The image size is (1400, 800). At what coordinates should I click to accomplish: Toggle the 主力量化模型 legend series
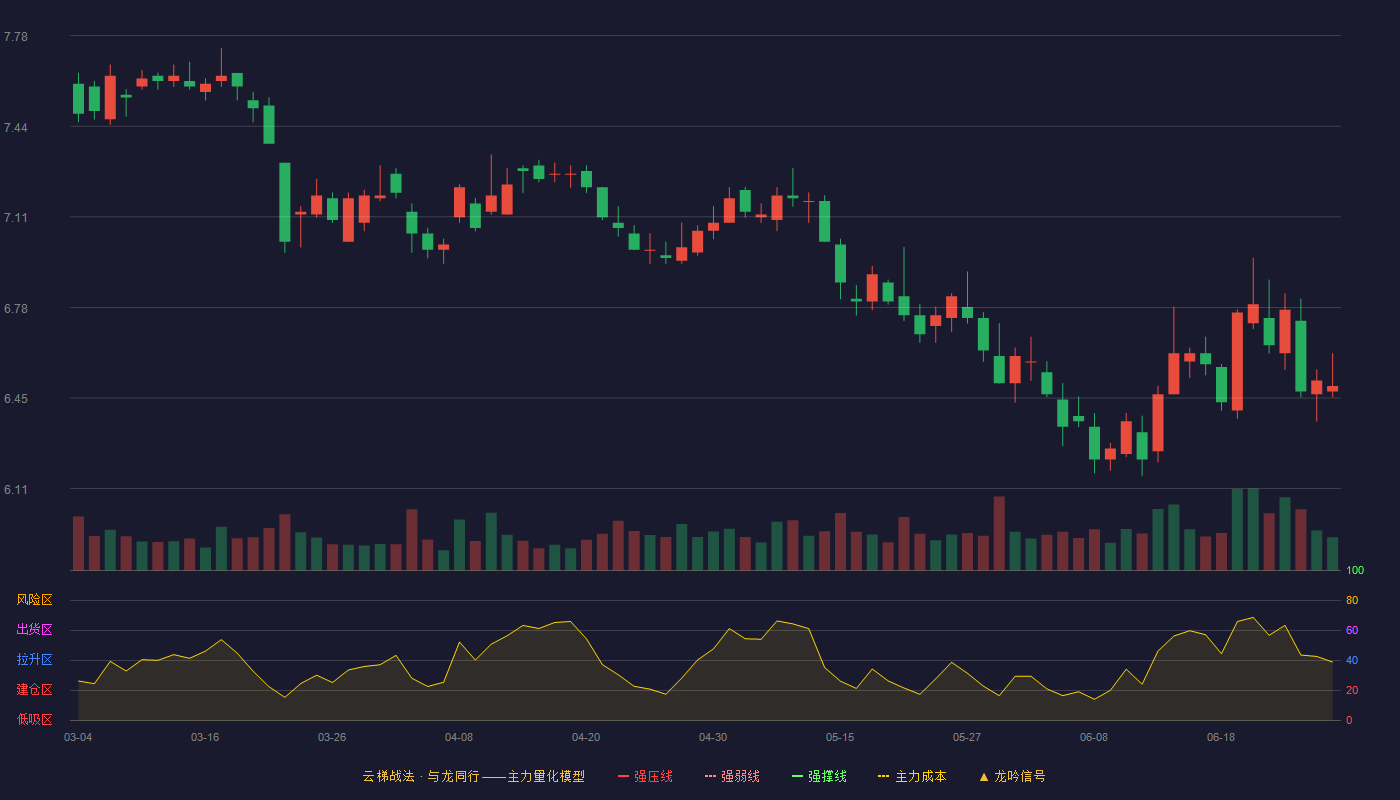474,776
